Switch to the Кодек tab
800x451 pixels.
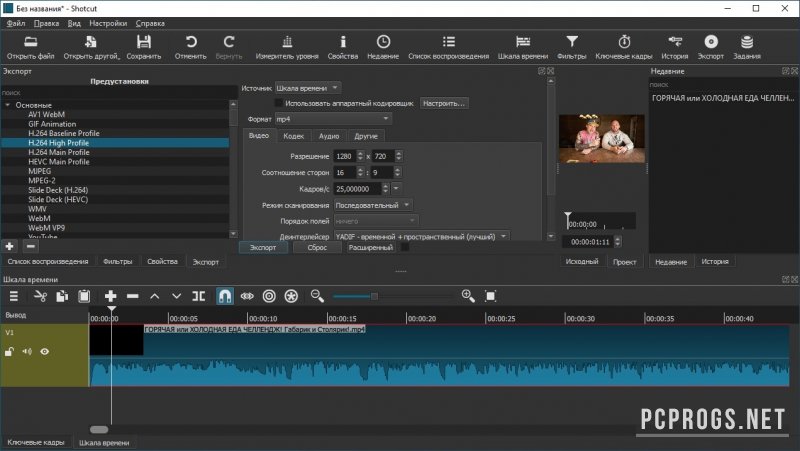coord(293,136)
